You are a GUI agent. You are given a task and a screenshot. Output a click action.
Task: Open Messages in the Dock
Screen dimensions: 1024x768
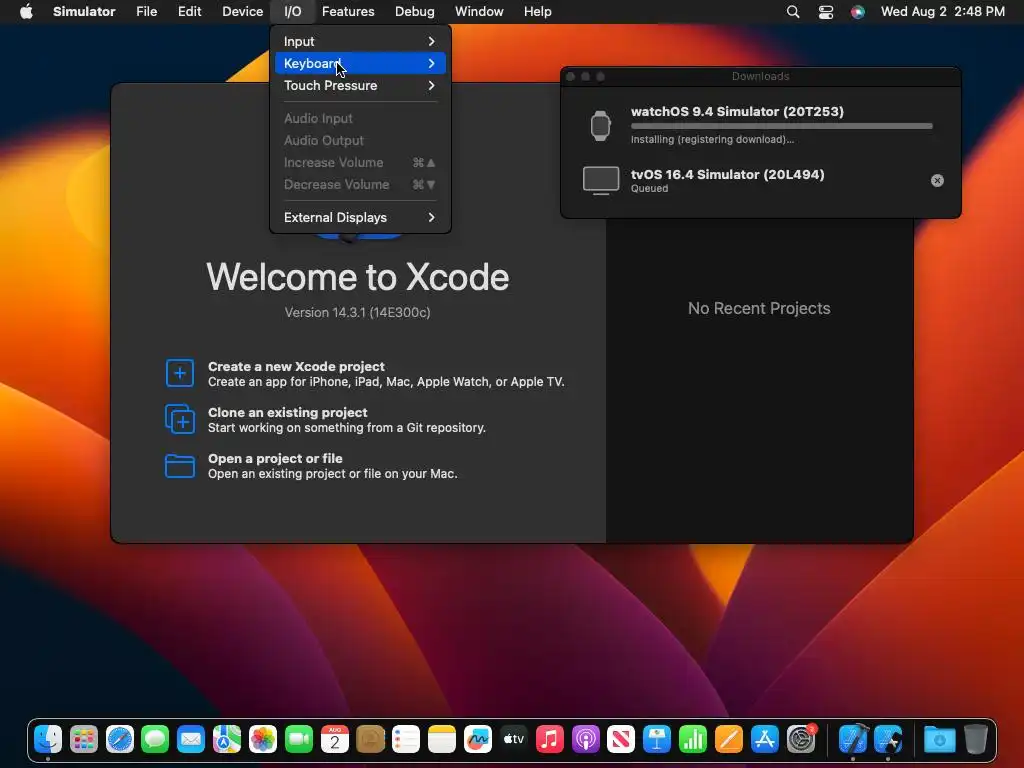[x=155, y=739]
